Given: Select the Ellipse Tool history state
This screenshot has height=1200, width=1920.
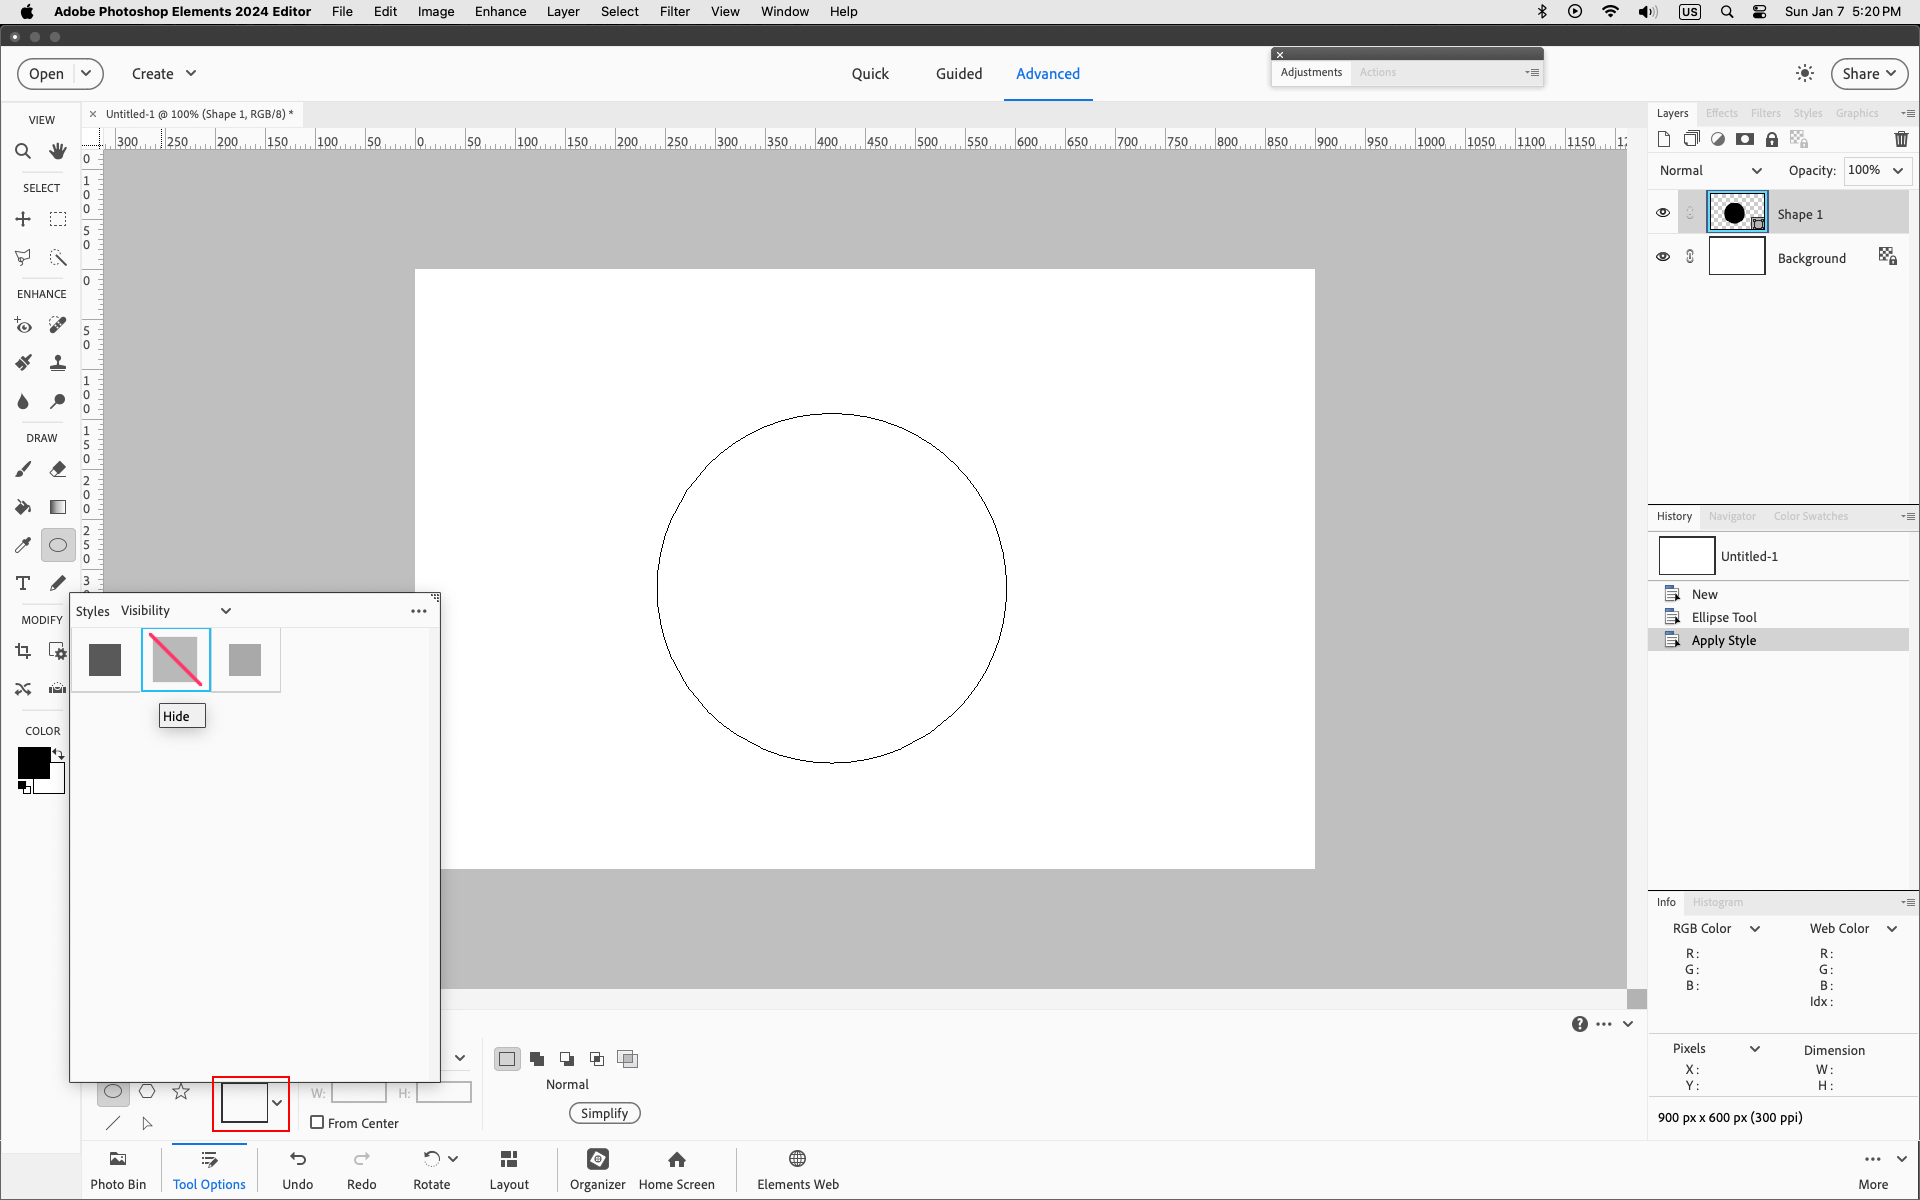Looking at the screenshot, I should click(x=1723, y=617).
